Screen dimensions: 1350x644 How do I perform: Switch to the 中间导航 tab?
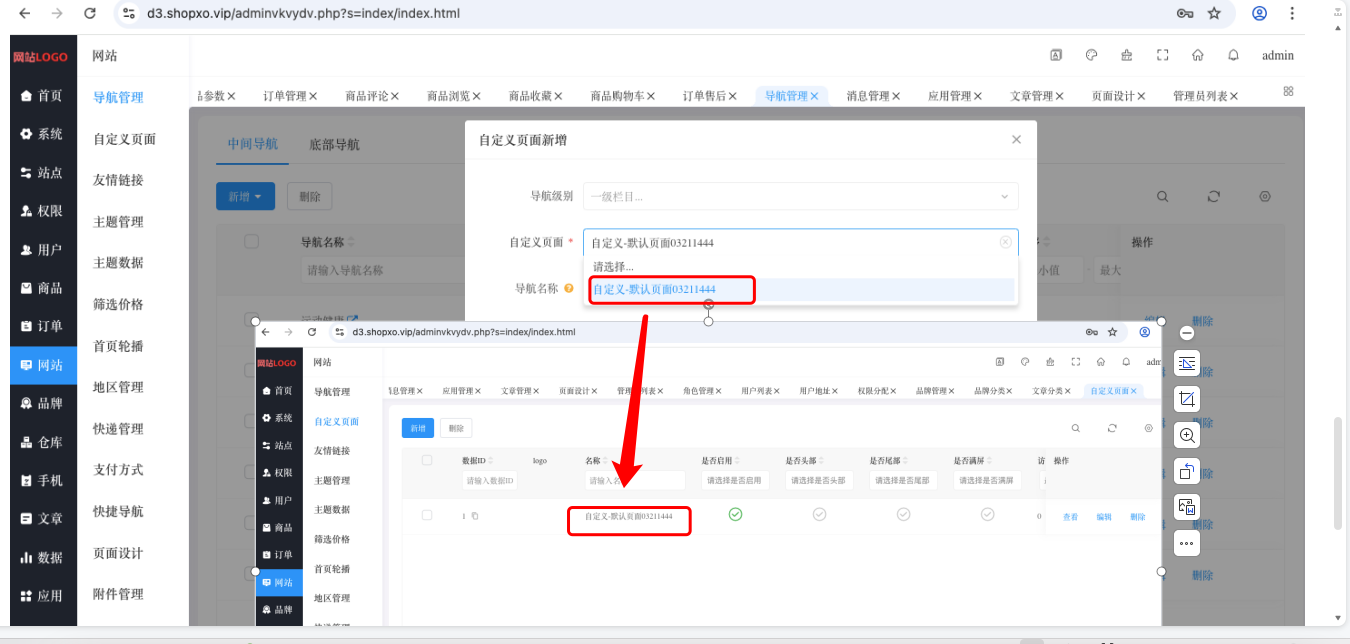tap(252, 144)
